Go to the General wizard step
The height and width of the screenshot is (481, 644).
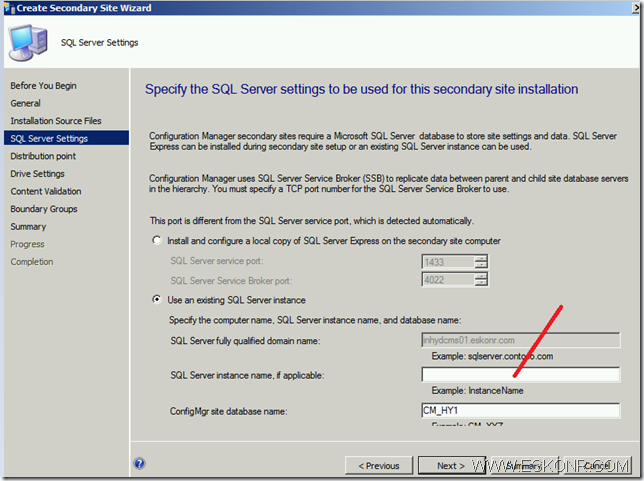(25, 103)
